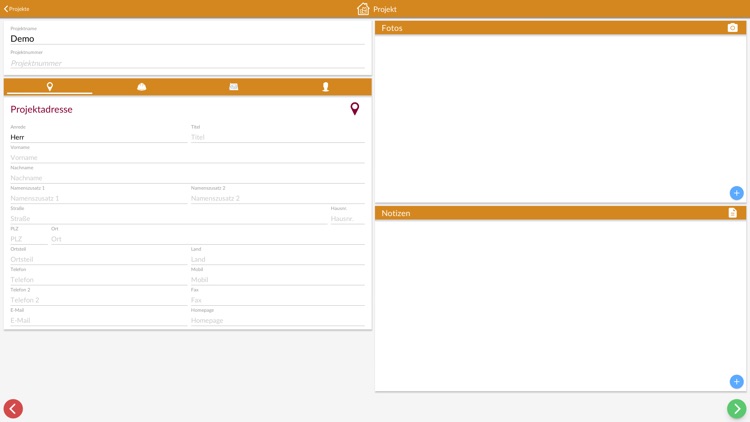
Task: Click the Straße input field
Action: [x=169, y=219]
